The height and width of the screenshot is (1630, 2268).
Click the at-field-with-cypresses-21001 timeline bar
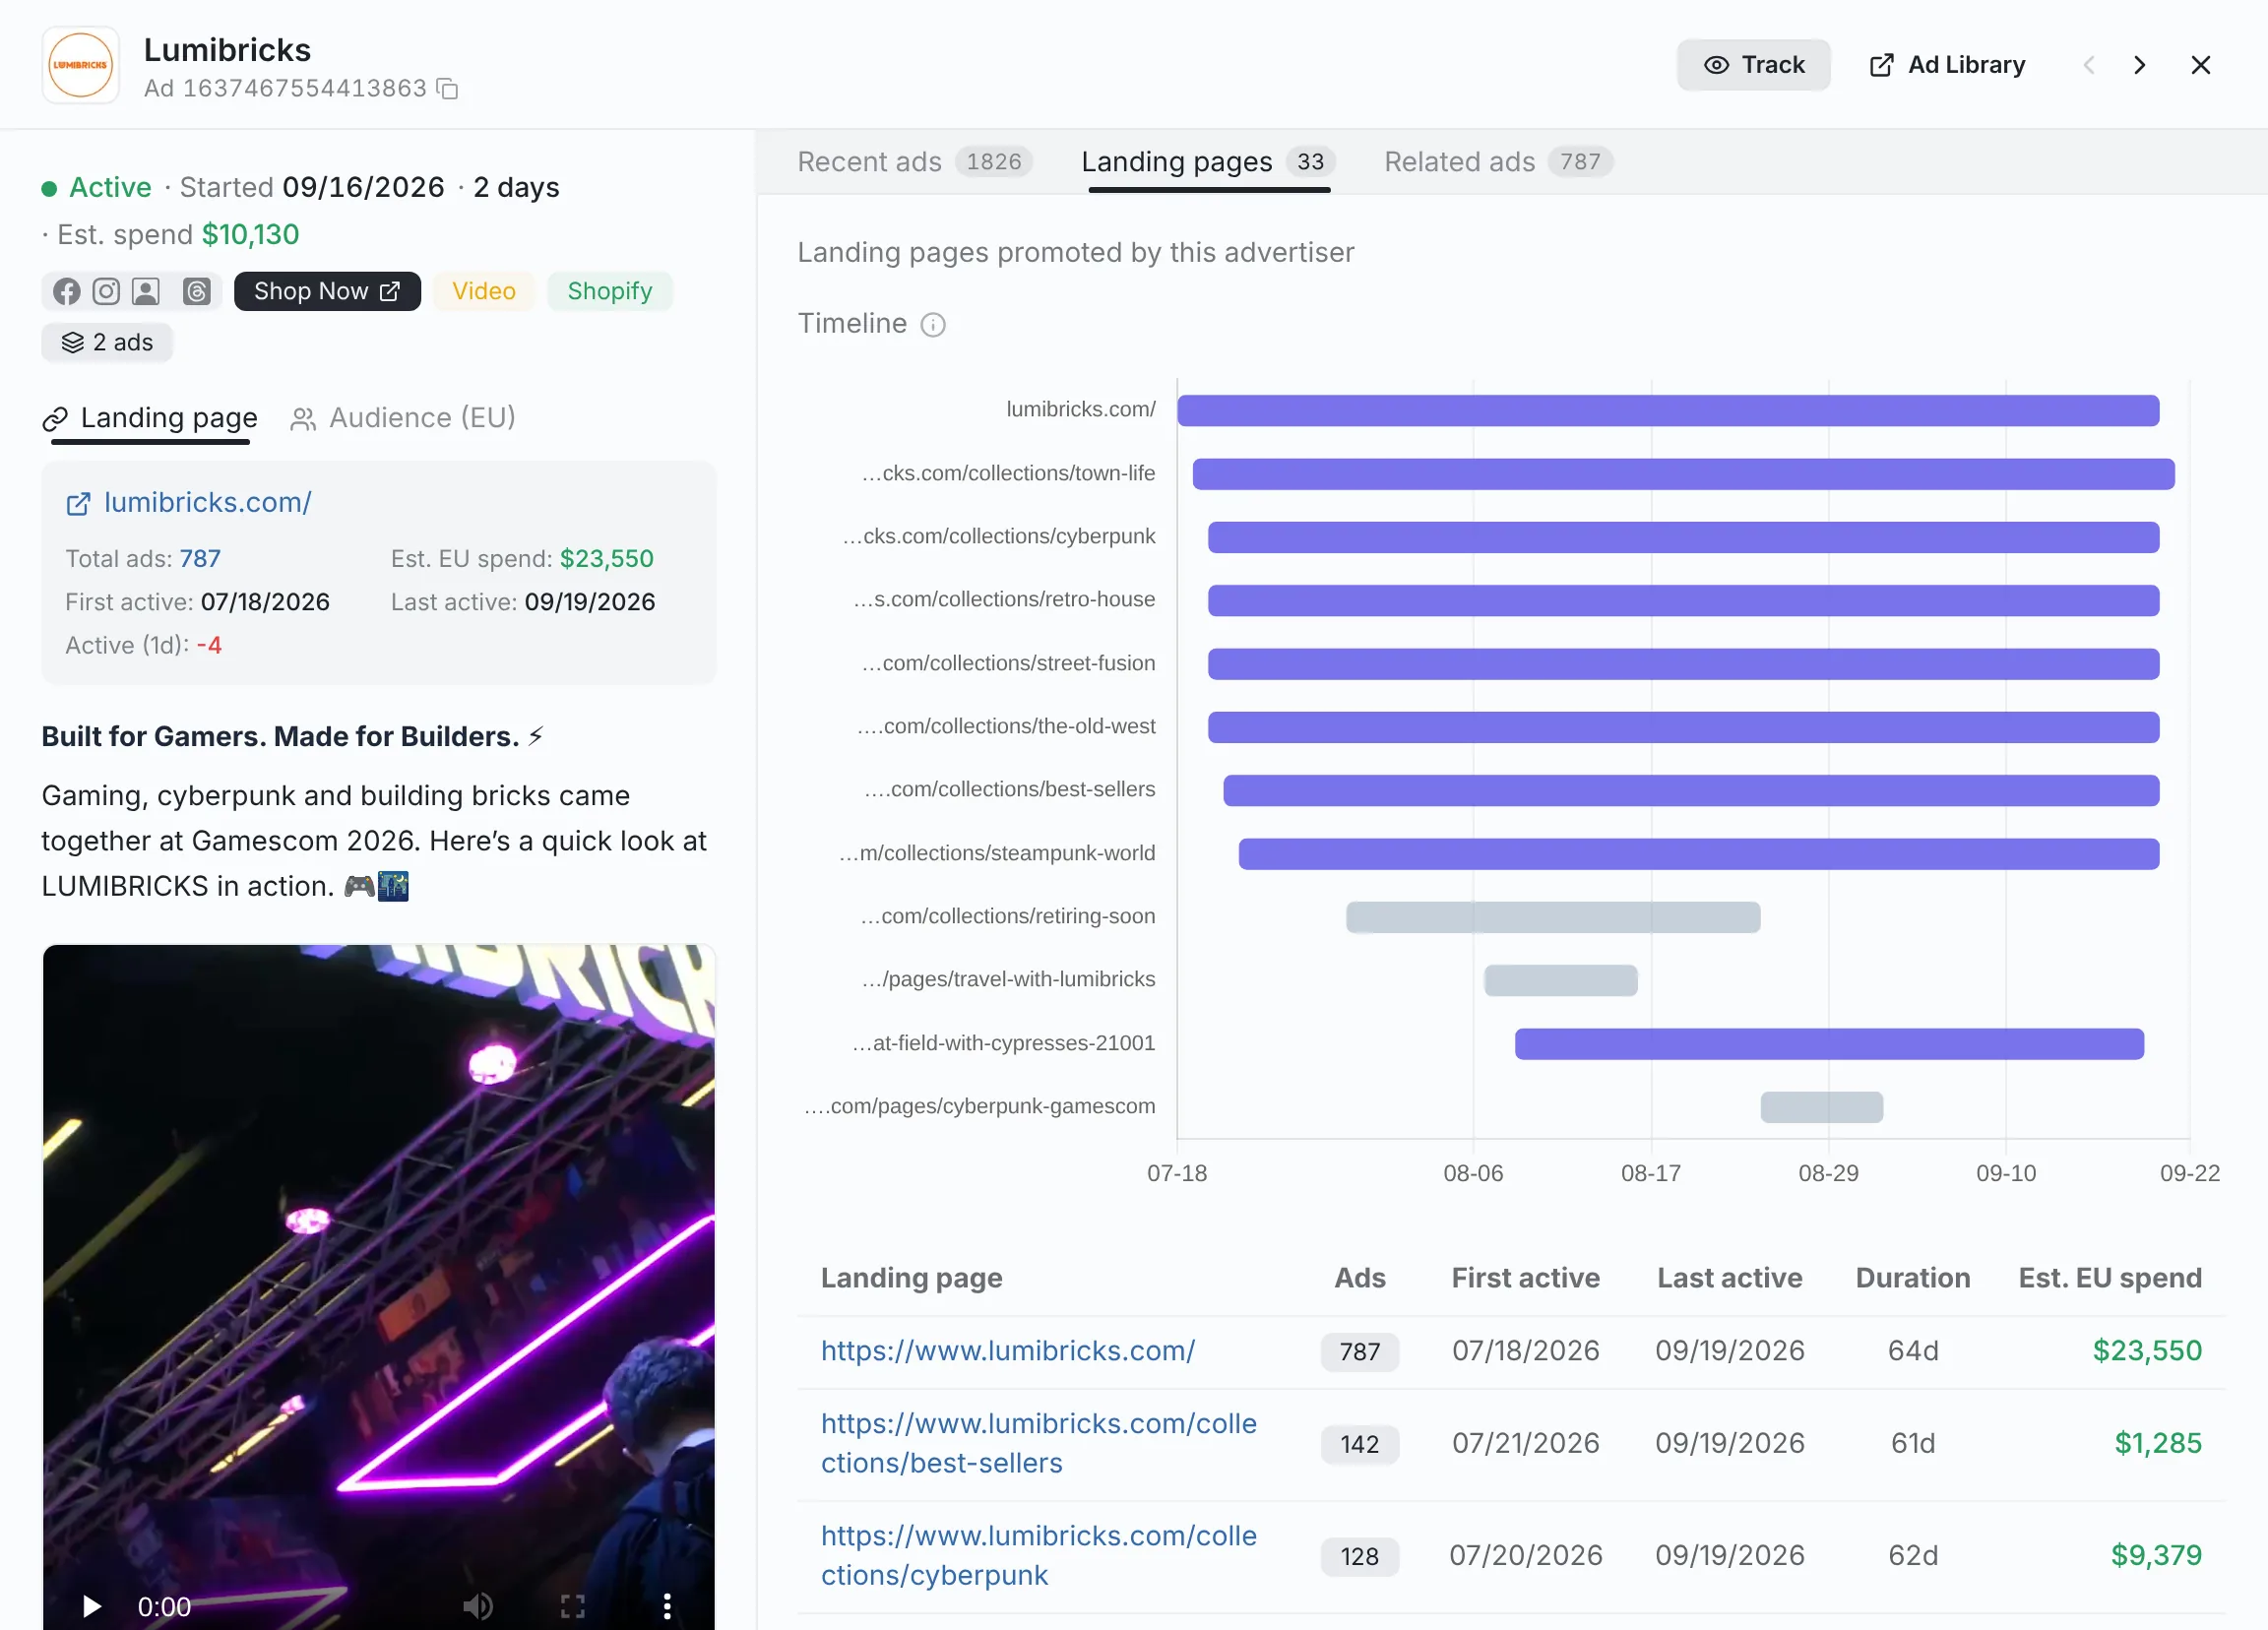point(1829,1044)
